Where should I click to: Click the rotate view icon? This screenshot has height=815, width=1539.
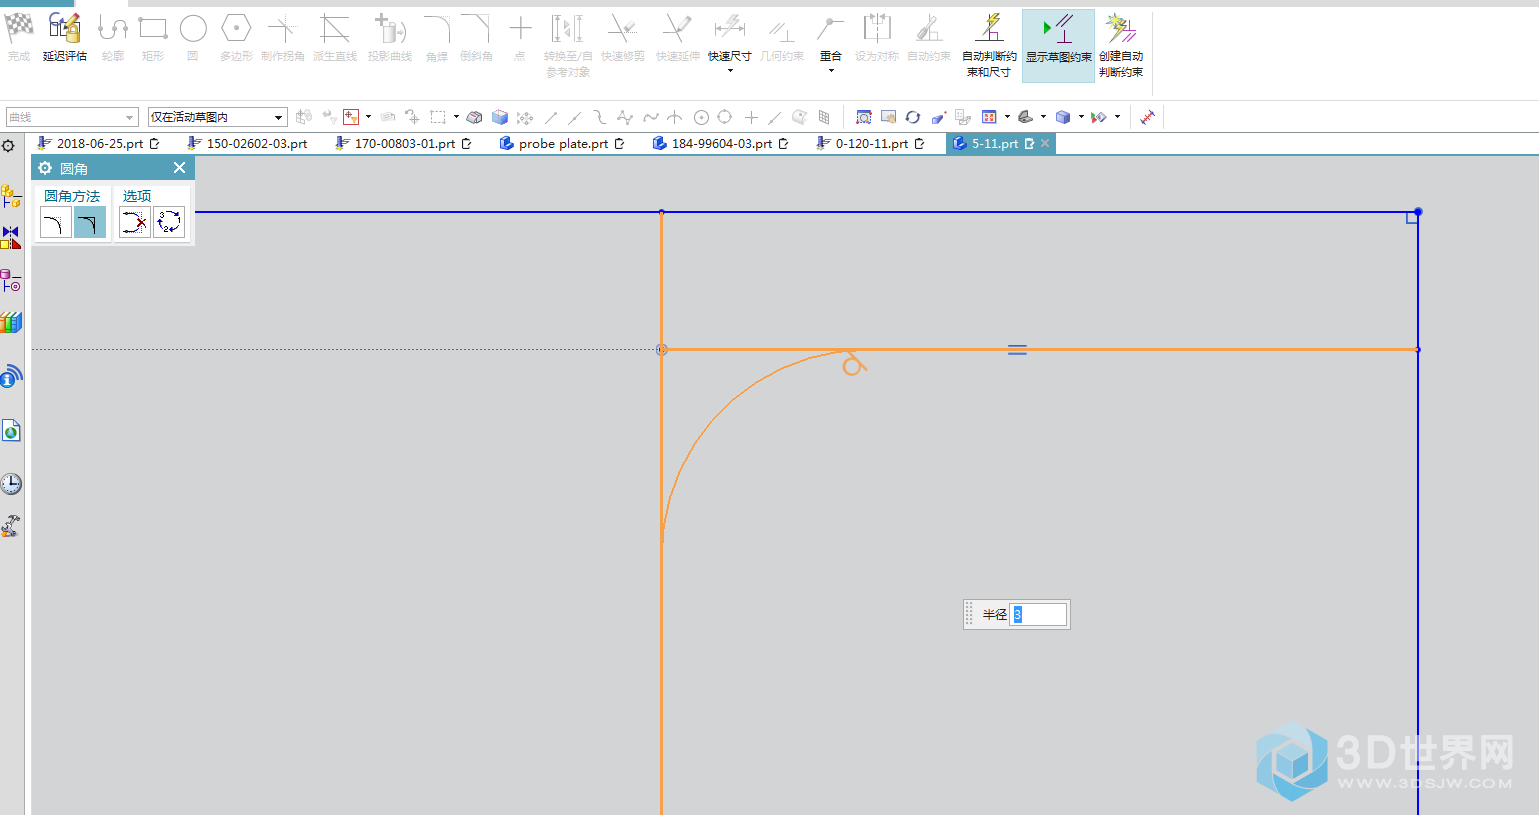click(x=912, y=117)
